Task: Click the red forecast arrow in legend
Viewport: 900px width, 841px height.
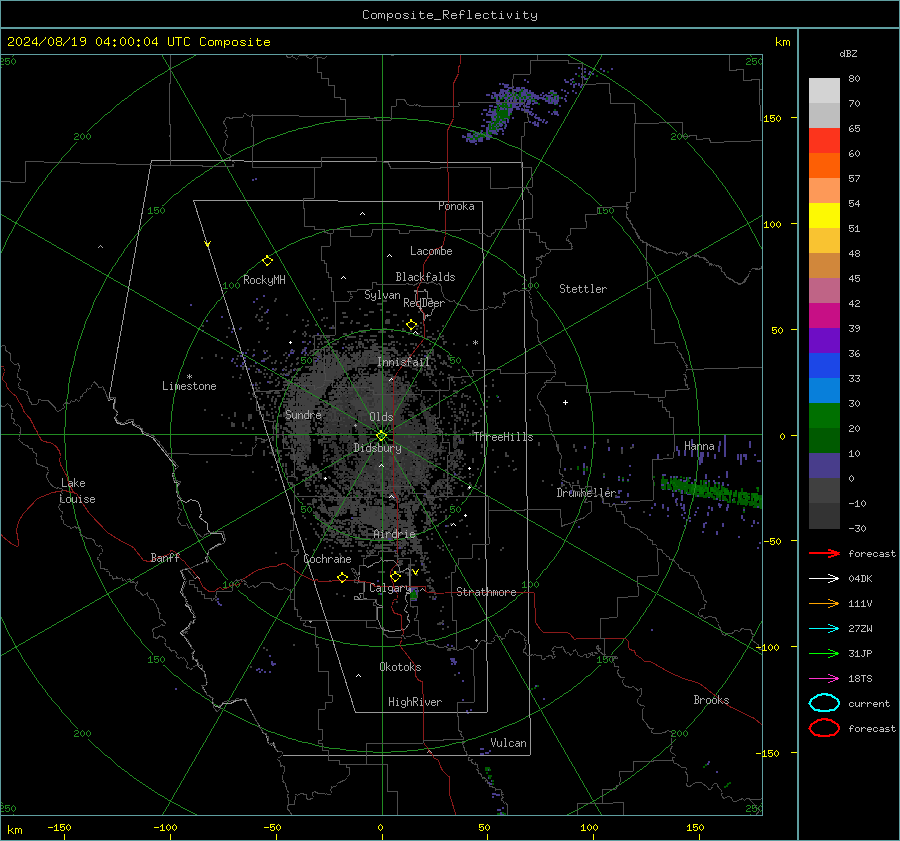Action: pyautogui.click(x=824, y=553)
